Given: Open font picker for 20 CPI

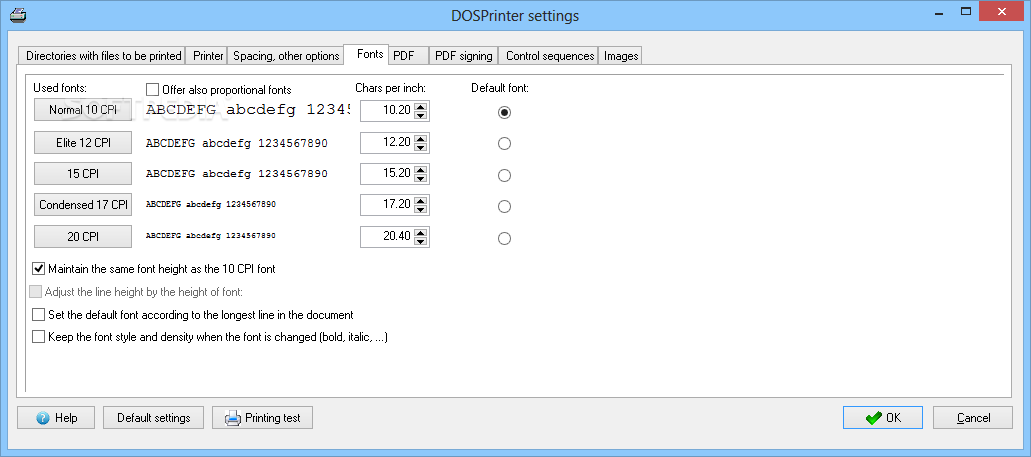Looking at the screenshot, I should 83,236.
